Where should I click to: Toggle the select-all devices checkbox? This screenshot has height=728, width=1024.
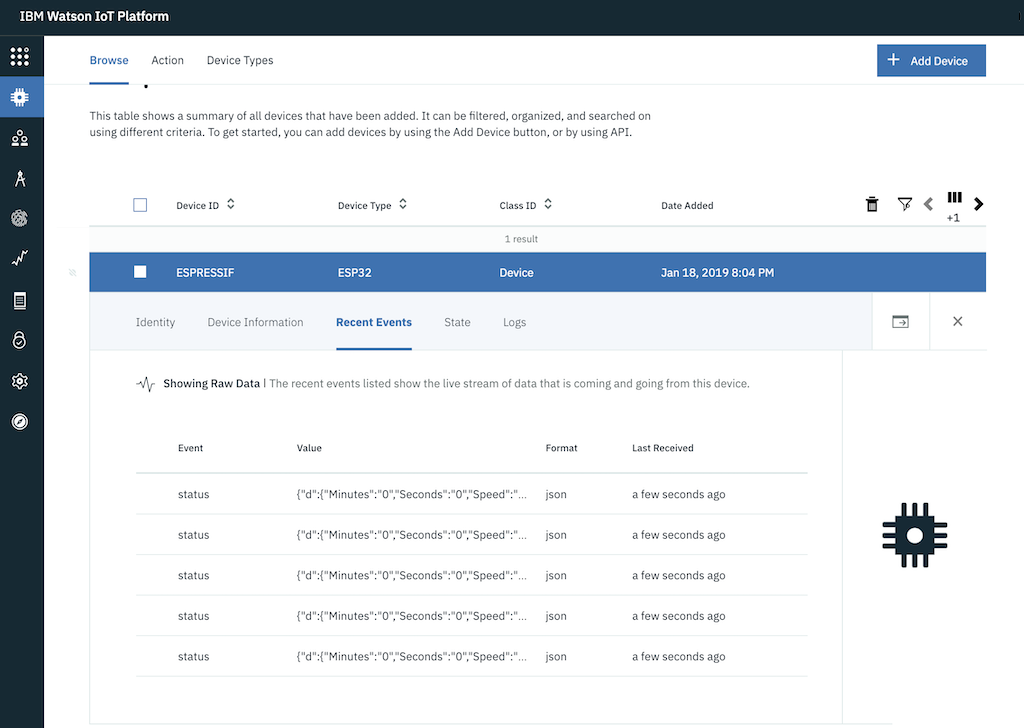point(140,205)
